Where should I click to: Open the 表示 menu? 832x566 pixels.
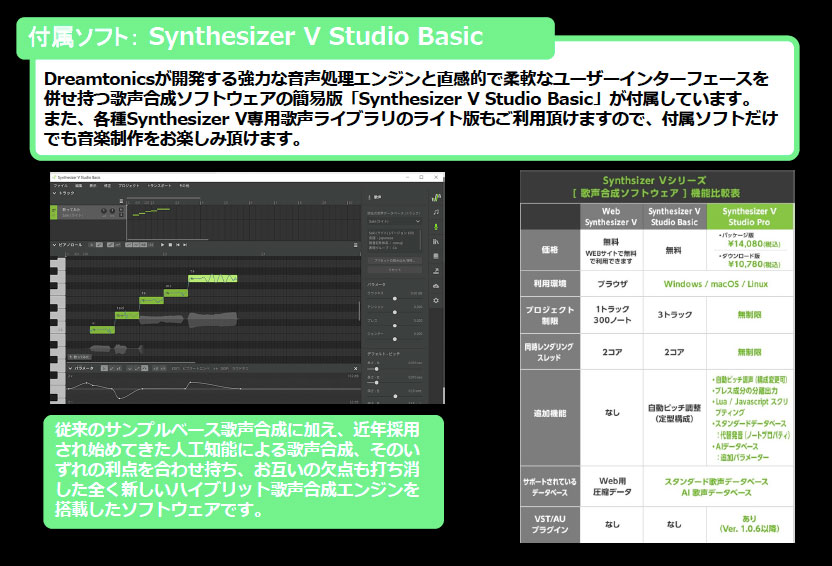pos(93,186)
